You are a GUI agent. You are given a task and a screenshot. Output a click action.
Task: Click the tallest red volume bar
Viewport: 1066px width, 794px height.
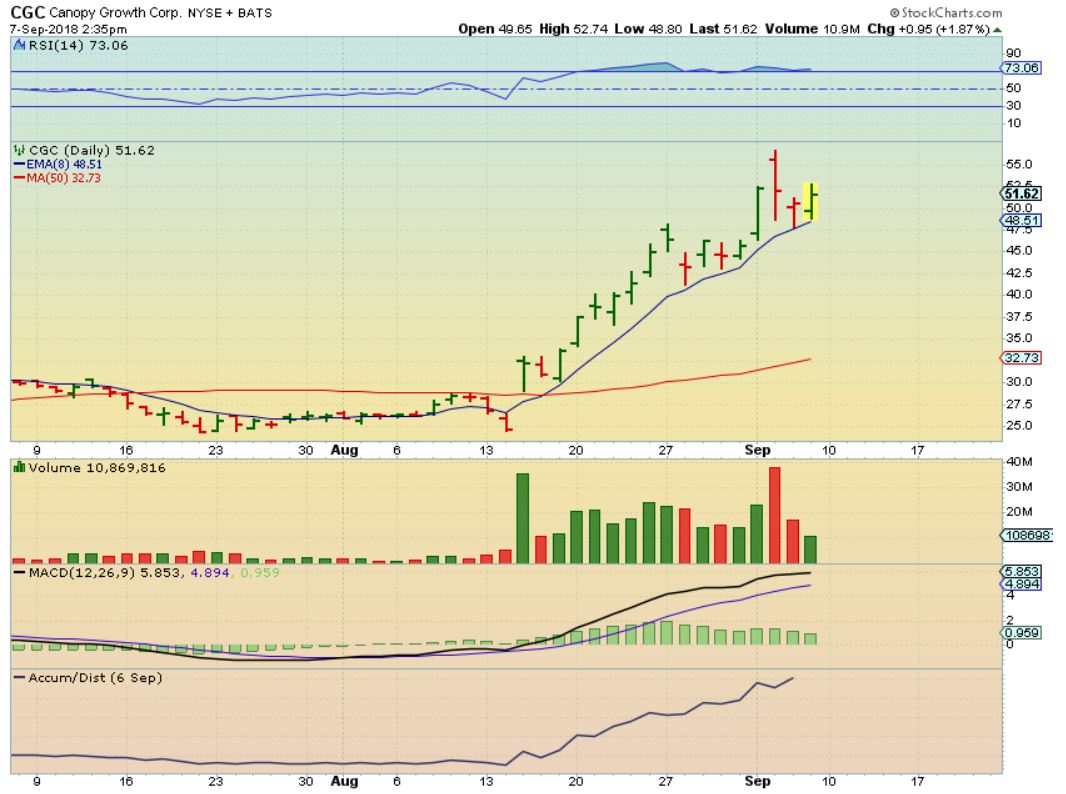[x=774, y=515]
